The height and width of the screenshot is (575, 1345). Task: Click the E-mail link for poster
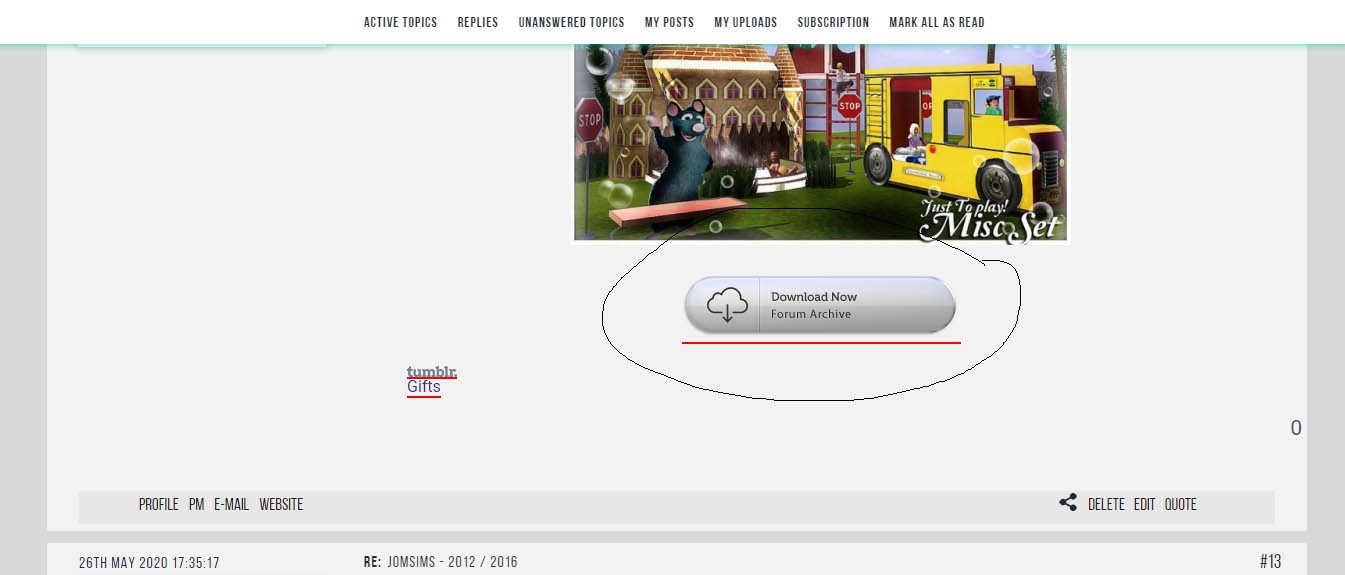(231, 505)
